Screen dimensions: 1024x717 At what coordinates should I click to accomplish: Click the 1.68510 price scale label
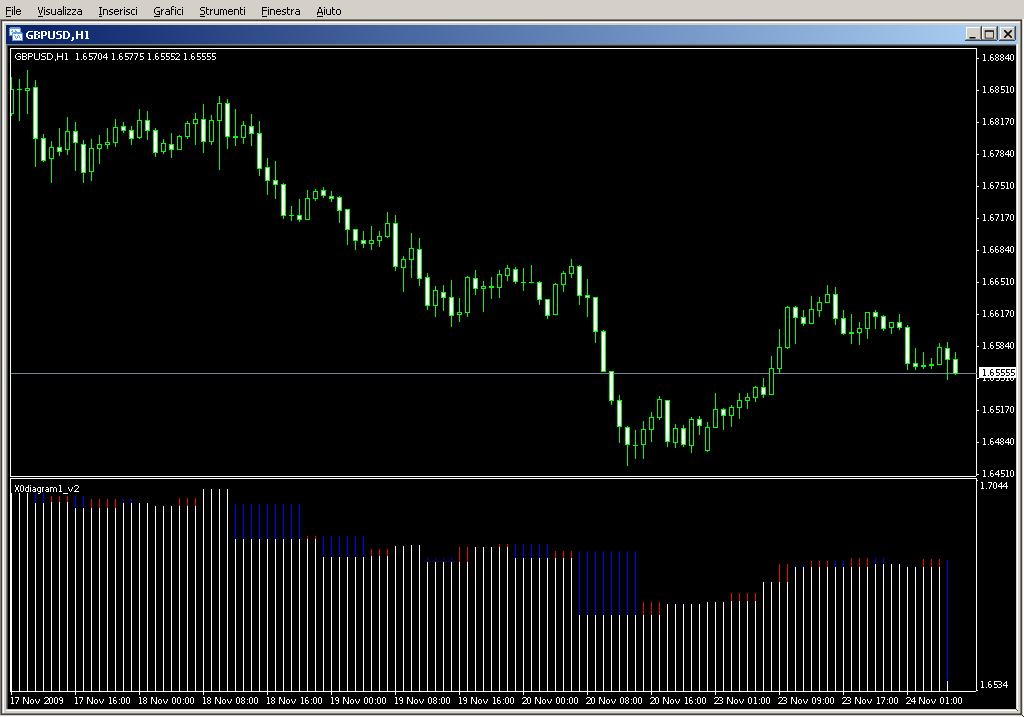click(999, 89)
